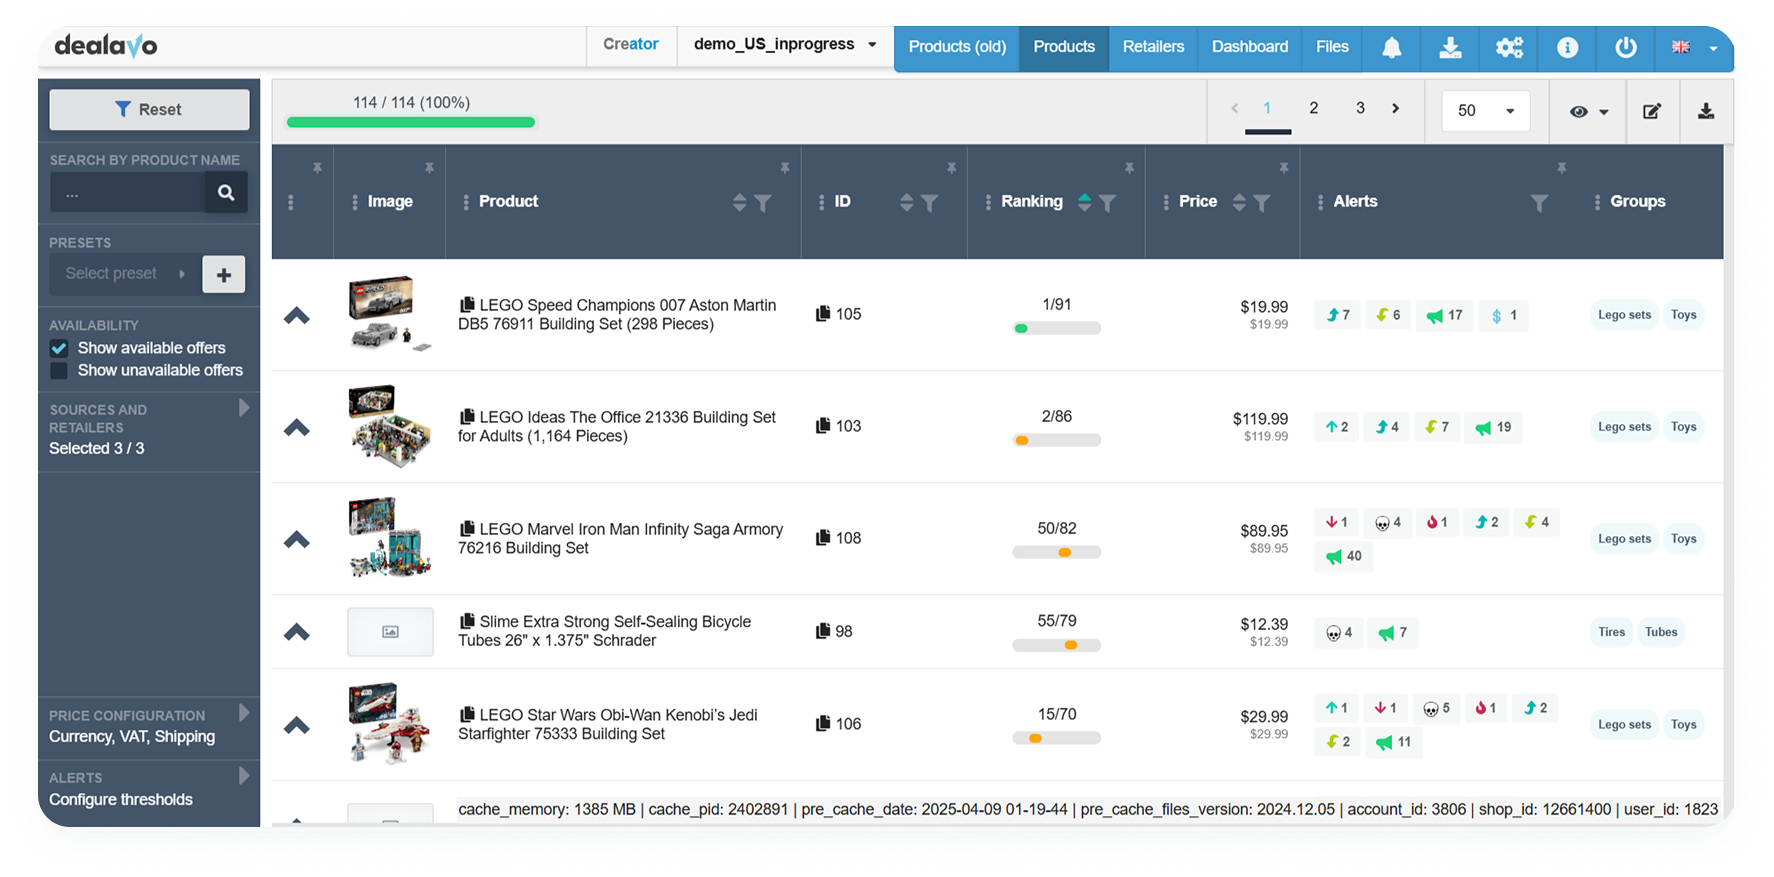
Task: Go to page 3
Action: coord(1360,109)
